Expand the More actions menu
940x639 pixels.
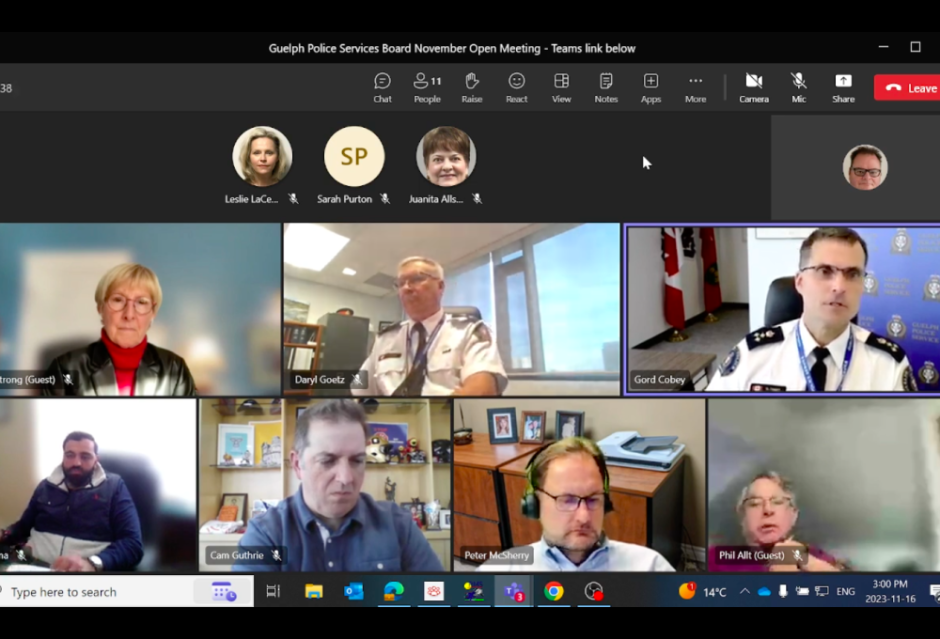point(695,87)
